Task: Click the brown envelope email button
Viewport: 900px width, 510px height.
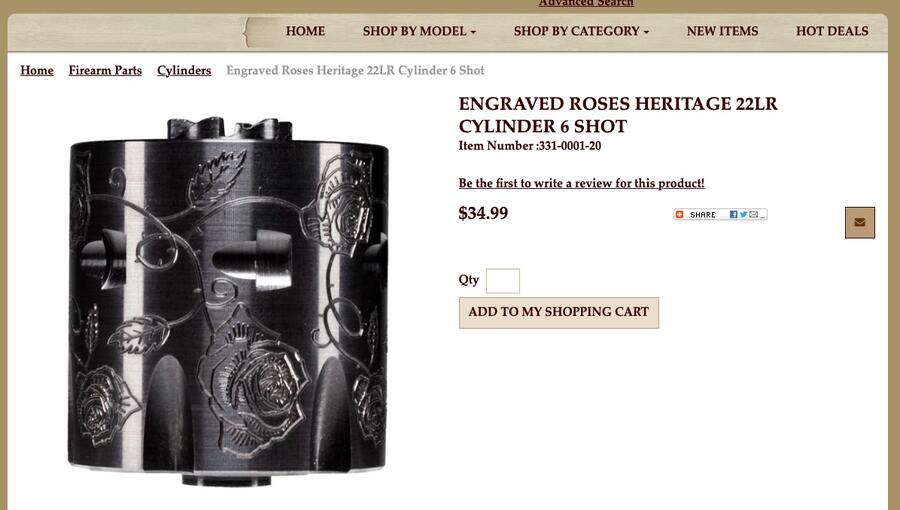Action: click(860, 223)
